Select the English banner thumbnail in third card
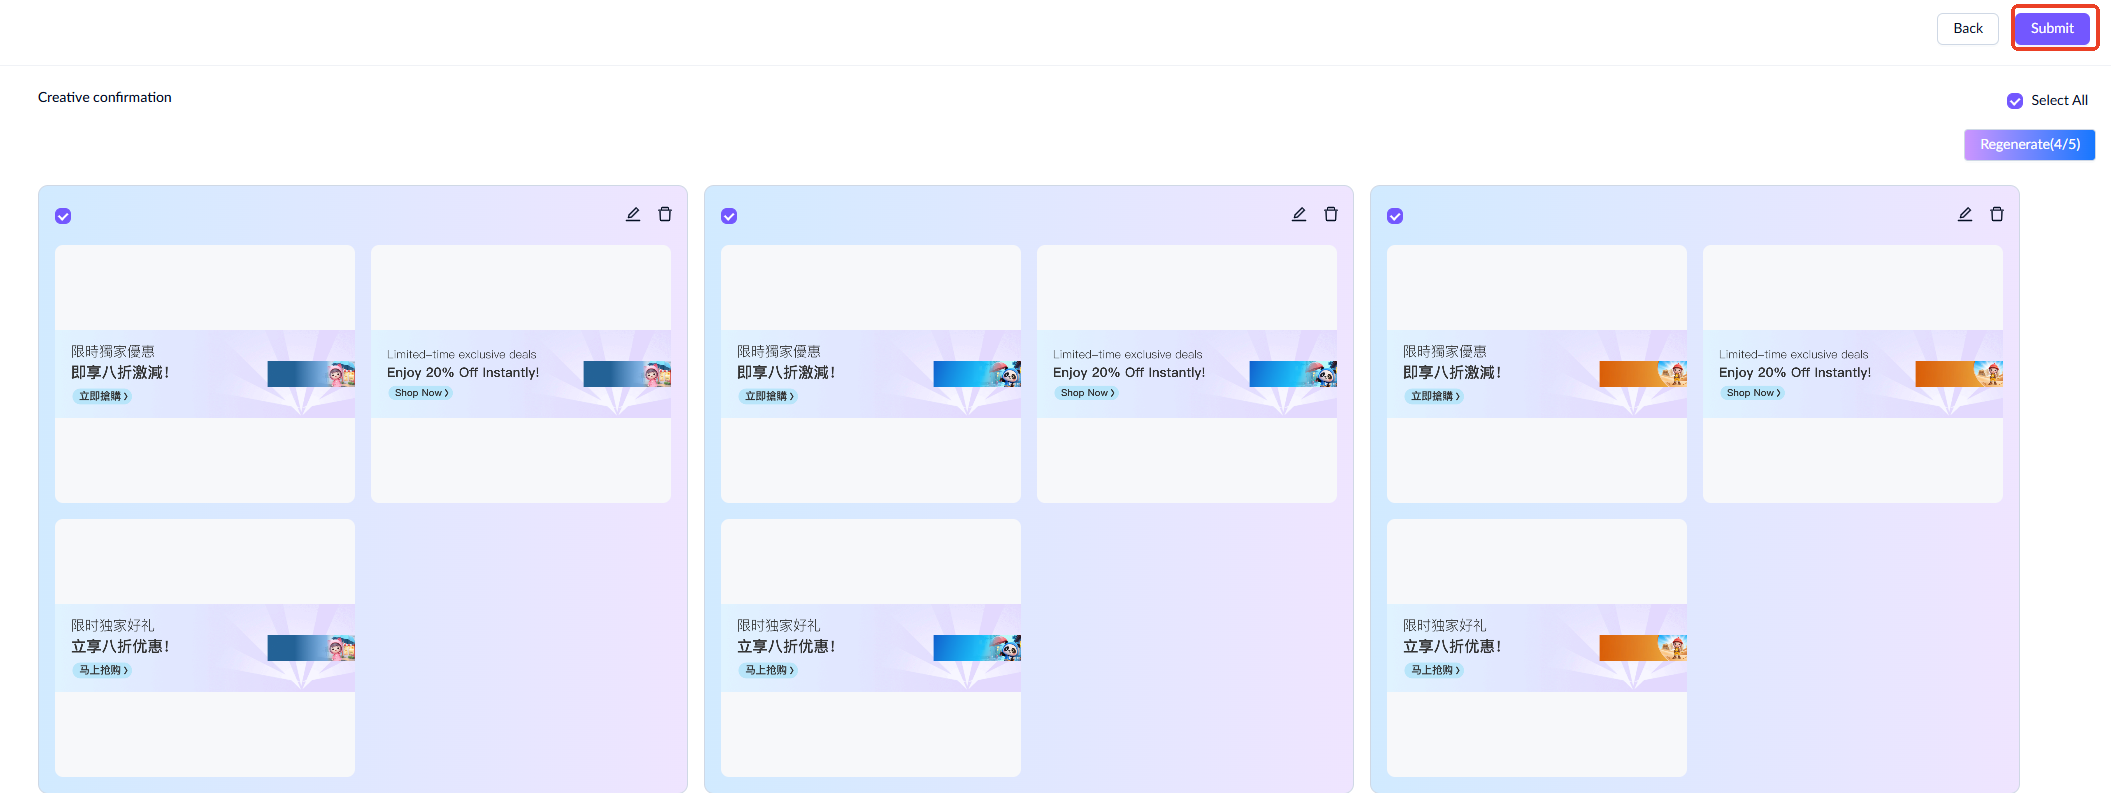 (x=1852, y=374)
